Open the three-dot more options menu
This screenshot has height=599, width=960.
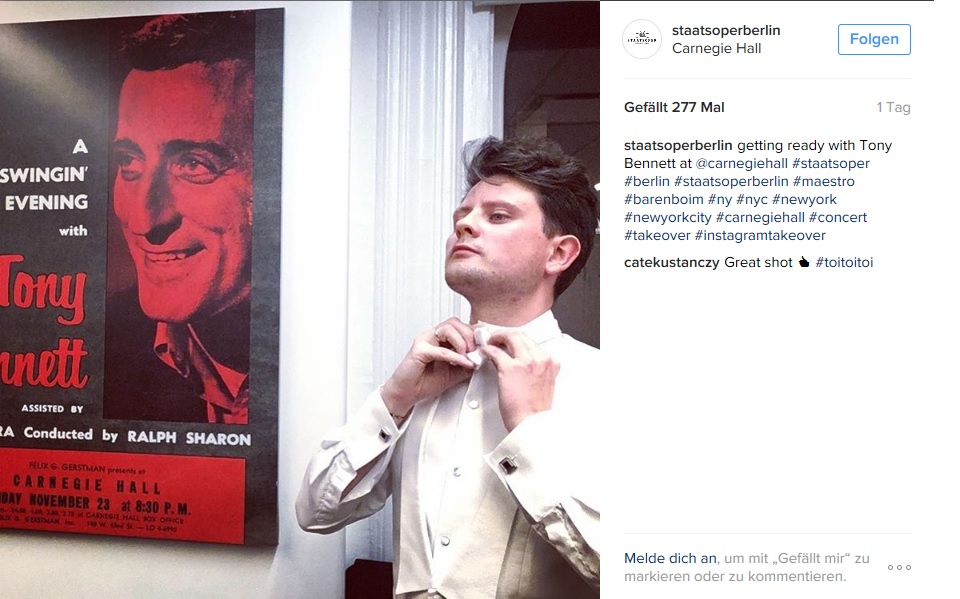(x=899, y=568)
